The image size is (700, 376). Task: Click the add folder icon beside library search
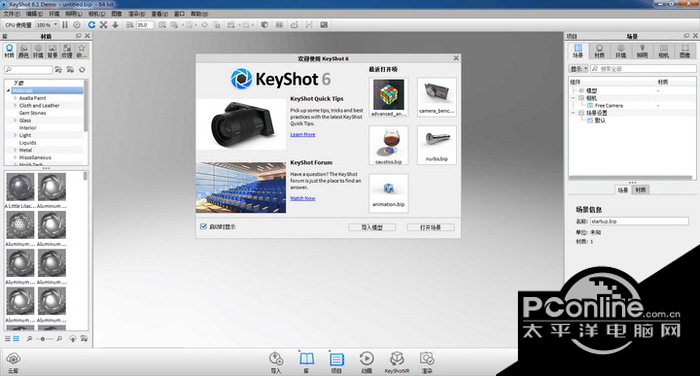pos(58,70)
